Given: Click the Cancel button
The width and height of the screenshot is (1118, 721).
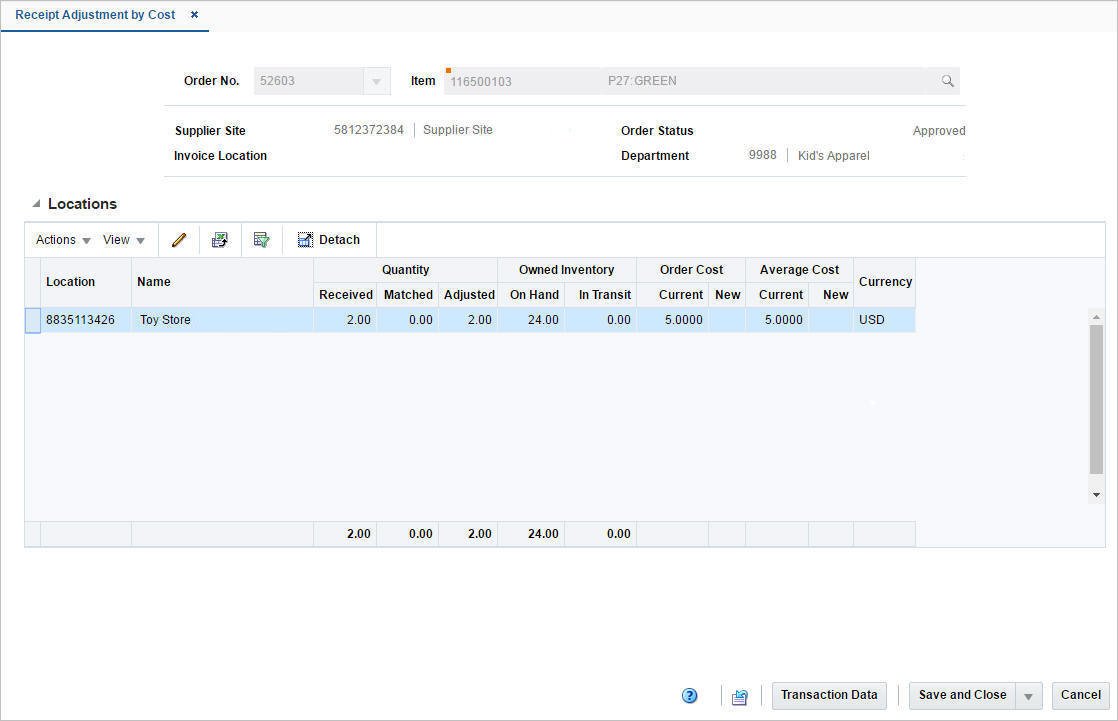Looking at the screenshot, I should click(x=1080, y=695).
